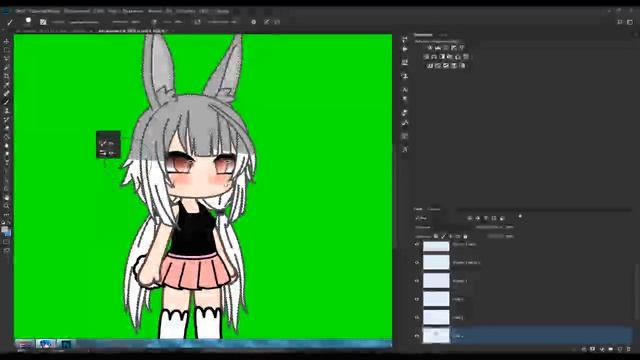Hide the topmost layer via its eye
Viewport: 640px width, 360px height.
[417, 244]
